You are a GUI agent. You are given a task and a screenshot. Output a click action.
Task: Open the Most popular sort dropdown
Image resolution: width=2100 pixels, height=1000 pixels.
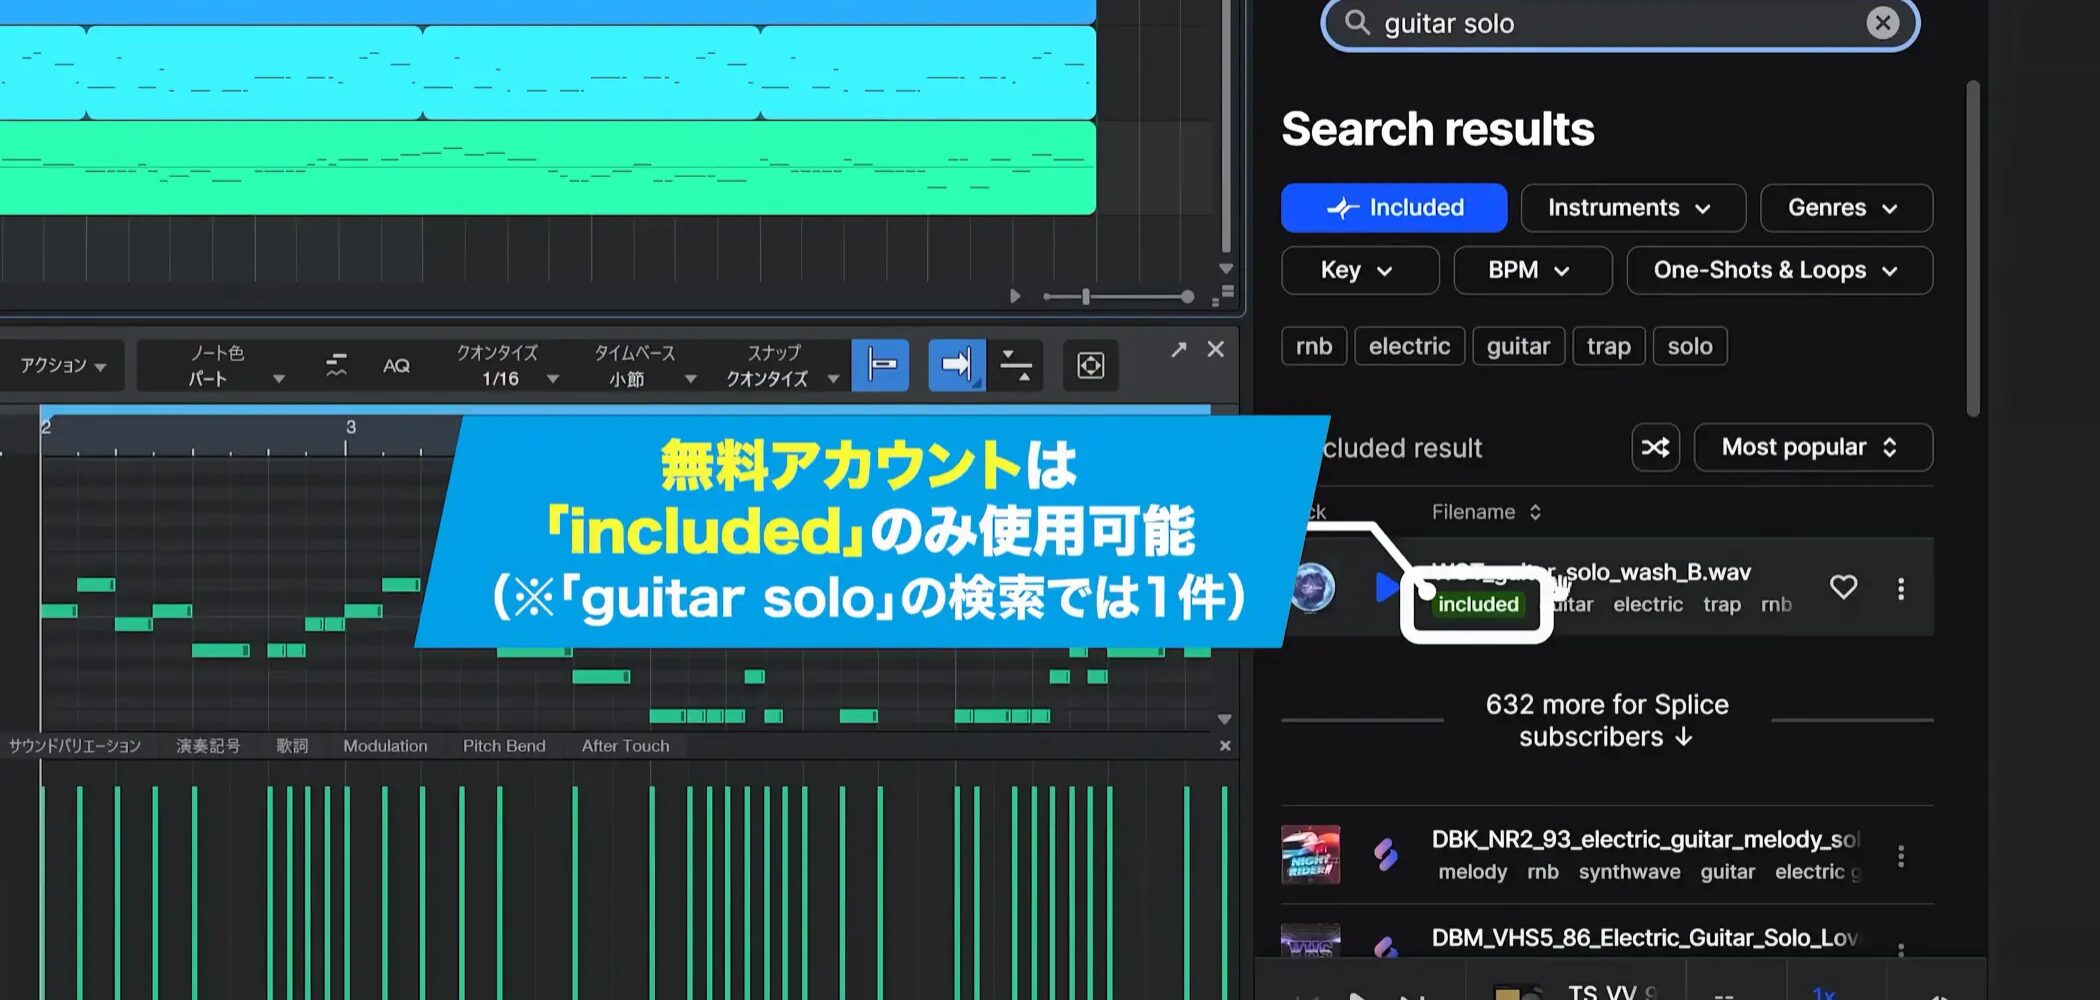point(1812,447)
